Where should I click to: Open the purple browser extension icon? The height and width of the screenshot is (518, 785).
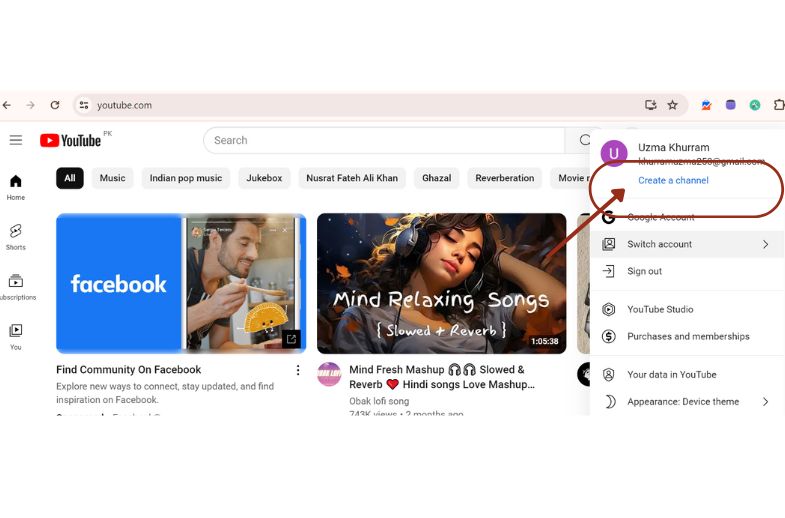pos(730,105)
